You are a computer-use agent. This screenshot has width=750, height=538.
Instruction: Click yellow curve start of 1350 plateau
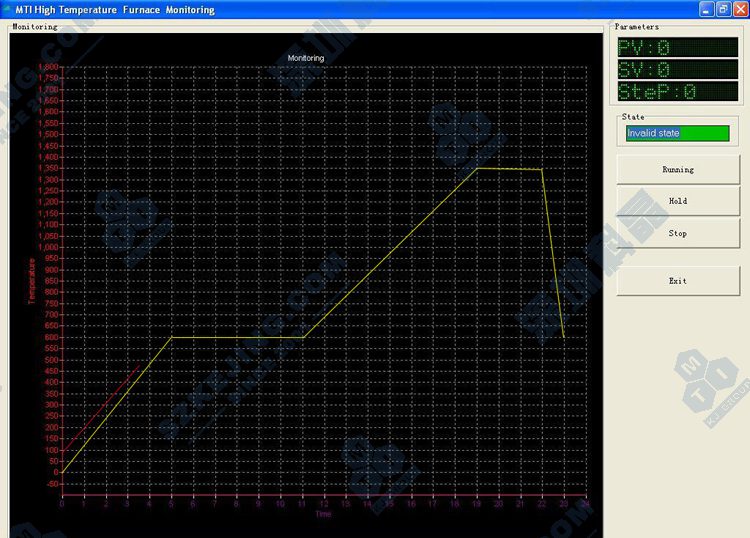pyautogui.click(x=477, y=168)
